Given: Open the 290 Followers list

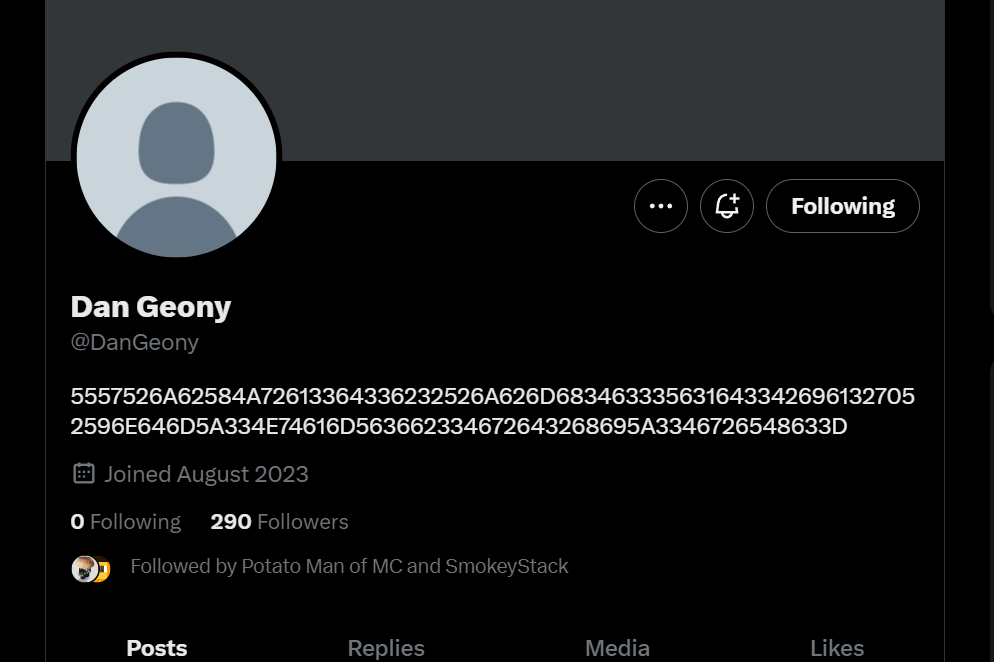Looking at the screenshot, I should [x=279, y=522].
